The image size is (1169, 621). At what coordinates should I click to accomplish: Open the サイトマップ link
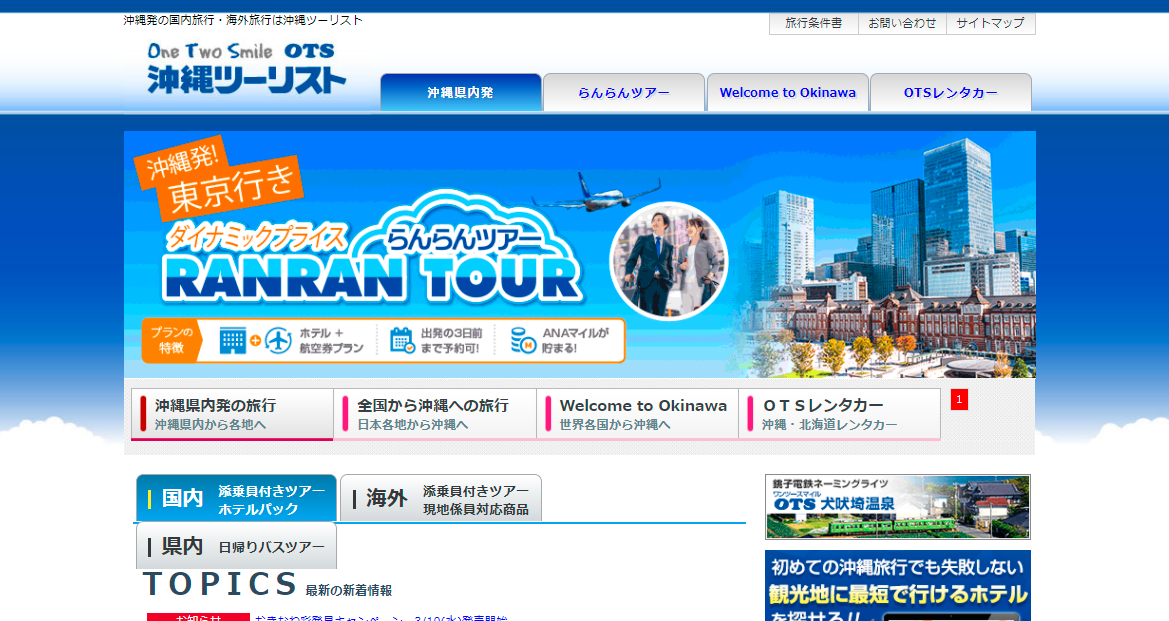click(990, 23)
